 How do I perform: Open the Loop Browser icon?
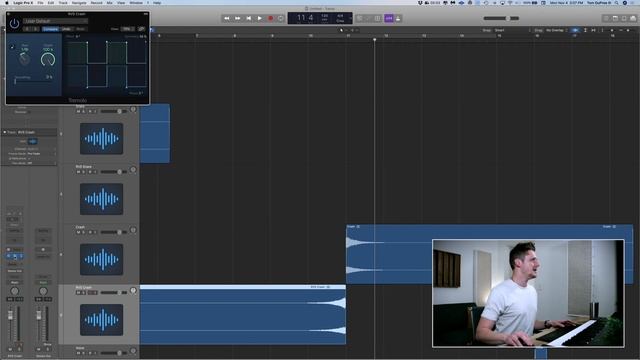pos(624,18)
